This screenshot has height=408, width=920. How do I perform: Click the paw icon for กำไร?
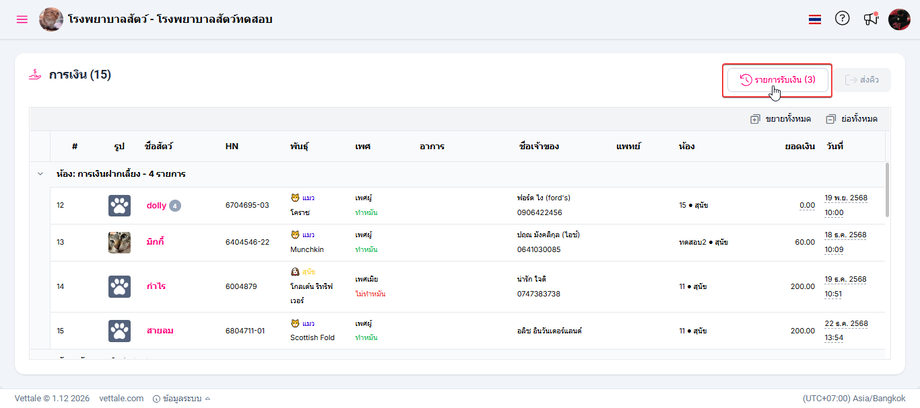coord(119,287)
